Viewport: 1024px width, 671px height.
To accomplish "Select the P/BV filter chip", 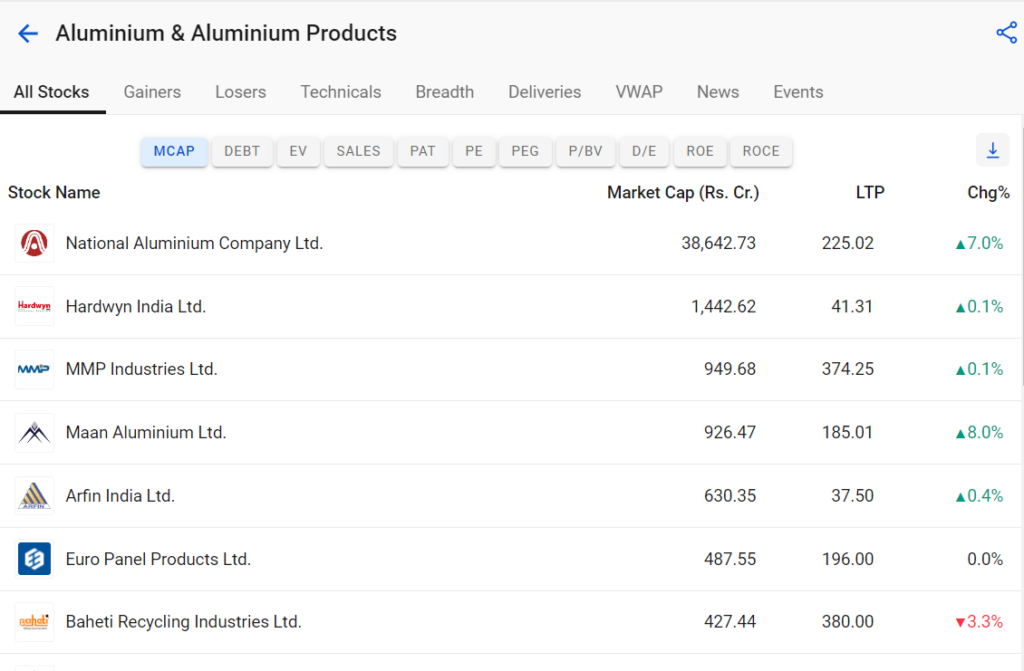I will (x=586, y=152).
